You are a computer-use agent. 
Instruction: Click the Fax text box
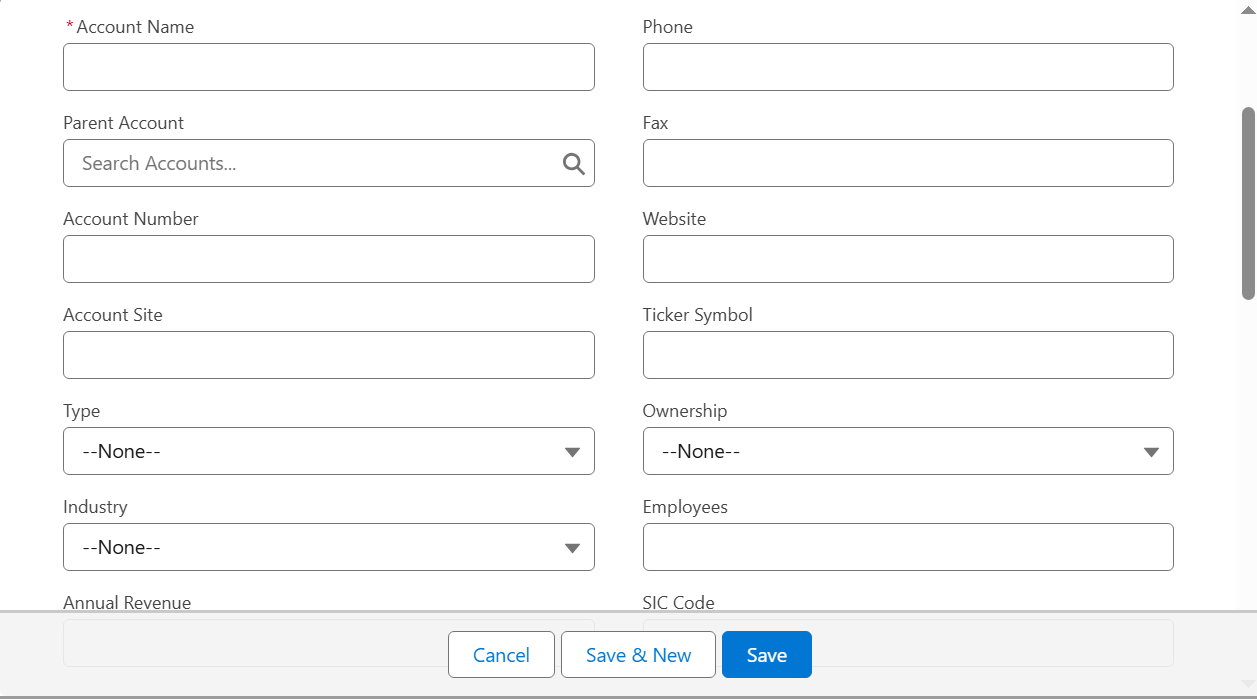(907, 164)
